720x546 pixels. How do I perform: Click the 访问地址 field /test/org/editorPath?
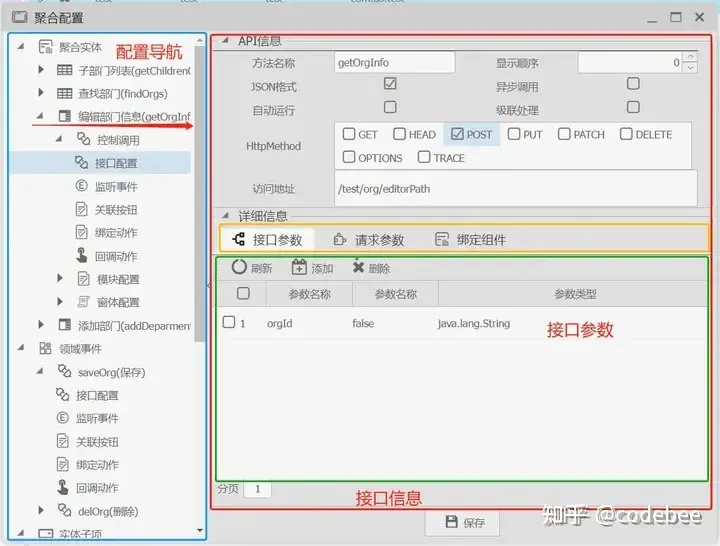pos(516,189)
